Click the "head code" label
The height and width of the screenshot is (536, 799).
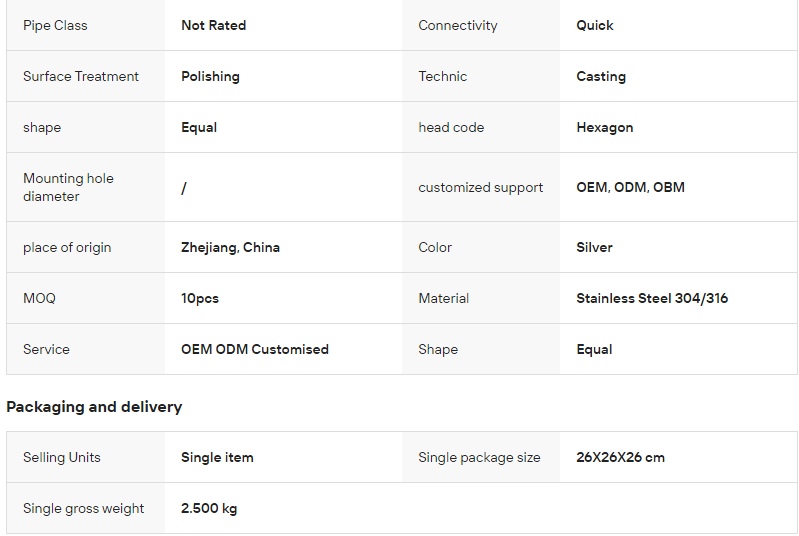point(451,127)
